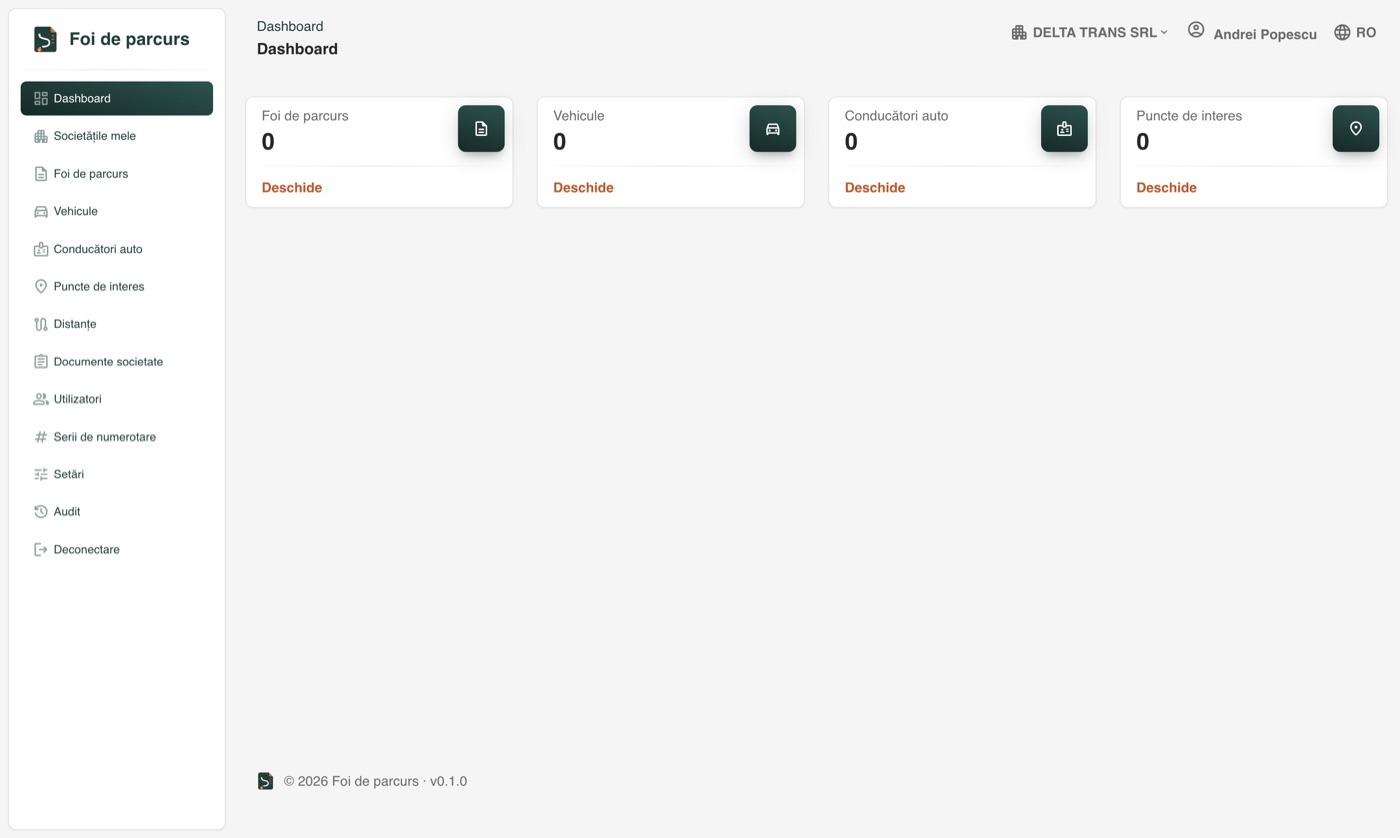Image resolution: width=1400 pixels, height=838 pixels.
Task: Click the bold Dashboard page heading
Action: [x=297, y=49]
